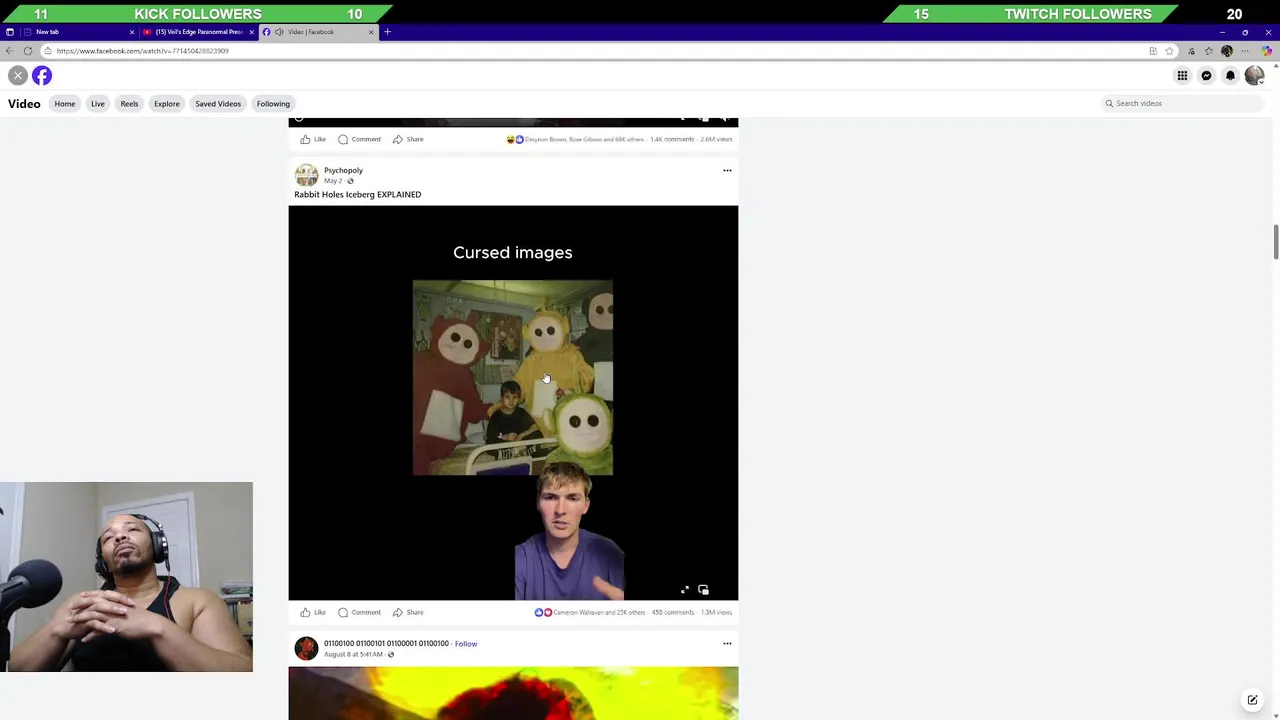The height and width of the screenshot is (720, 1280).
Task: View reactions by Cameron Walraven and 25K others
Action: tap(599, 612)
